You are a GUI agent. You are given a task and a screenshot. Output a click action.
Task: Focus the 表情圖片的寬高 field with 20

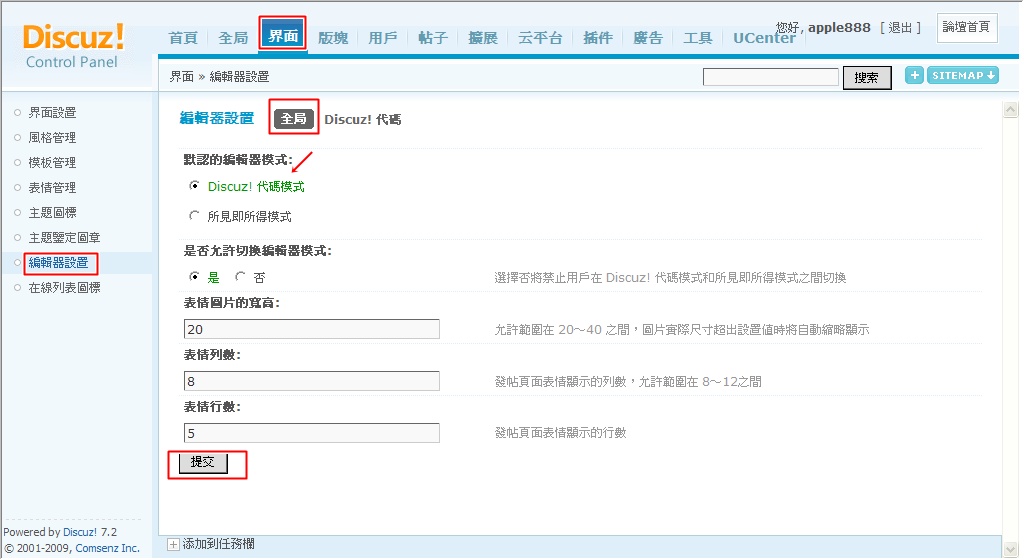[x=312, y=329]
